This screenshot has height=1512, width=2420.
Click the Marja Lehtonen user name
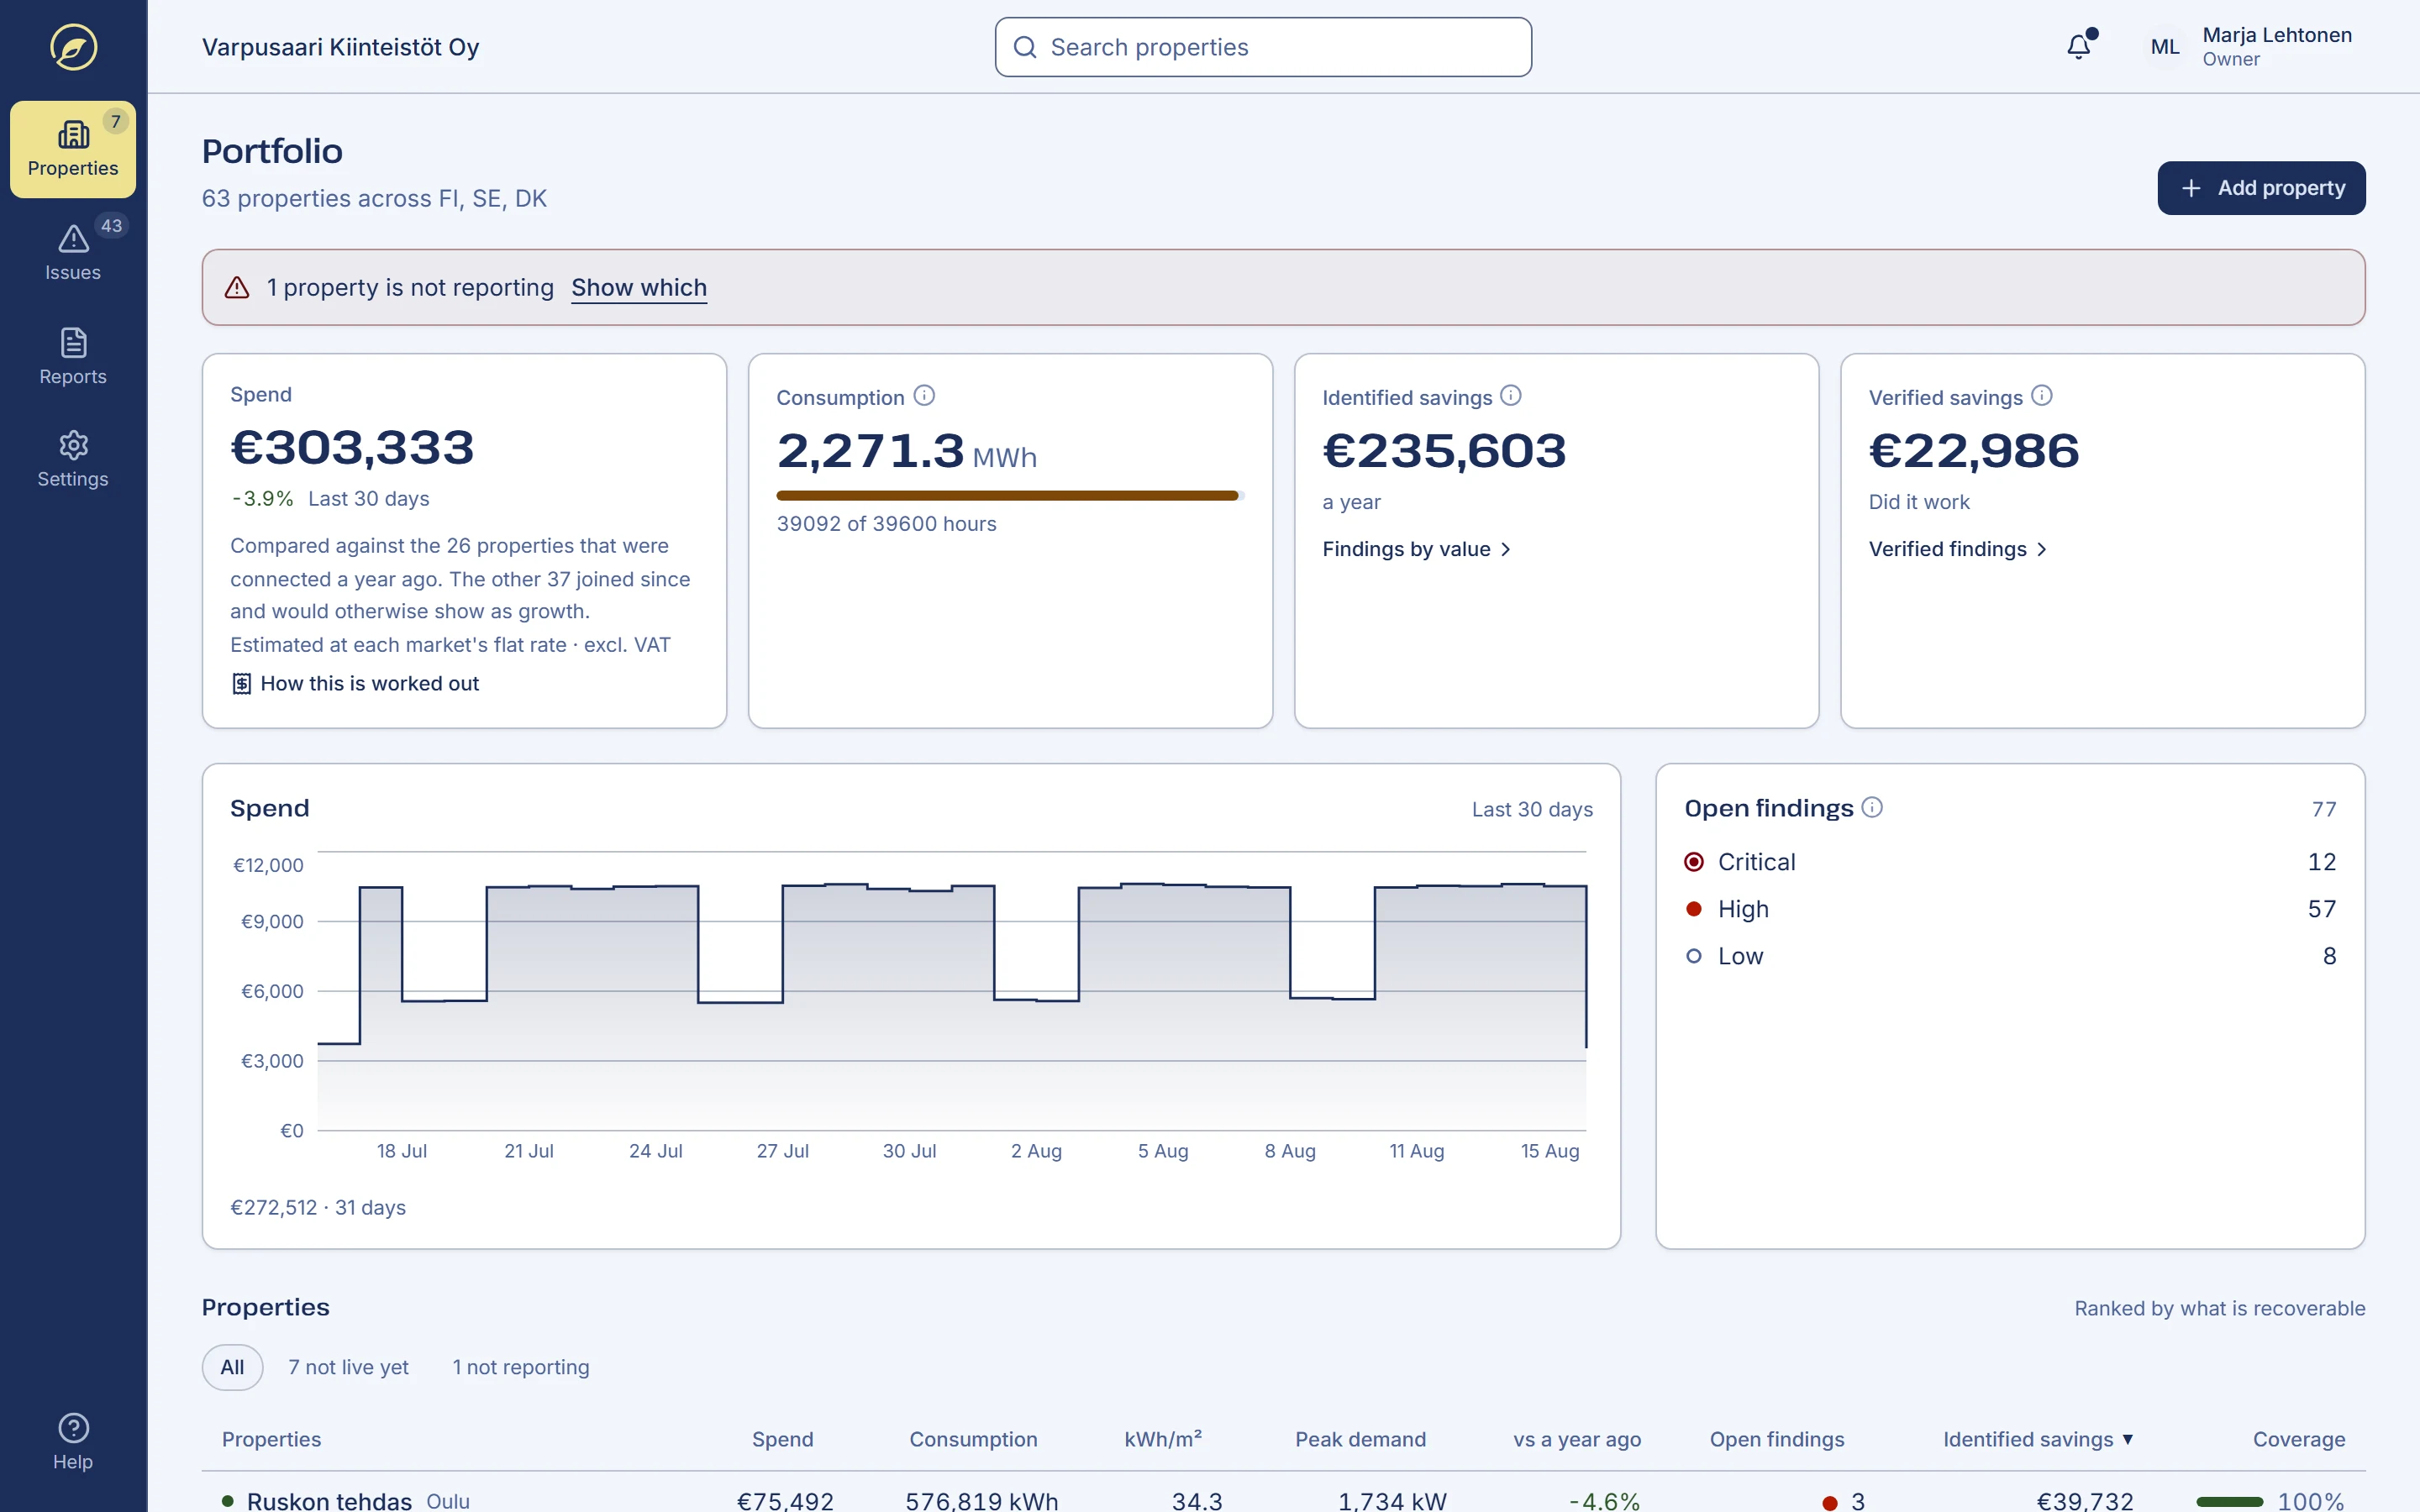[x=2277, y=35]
